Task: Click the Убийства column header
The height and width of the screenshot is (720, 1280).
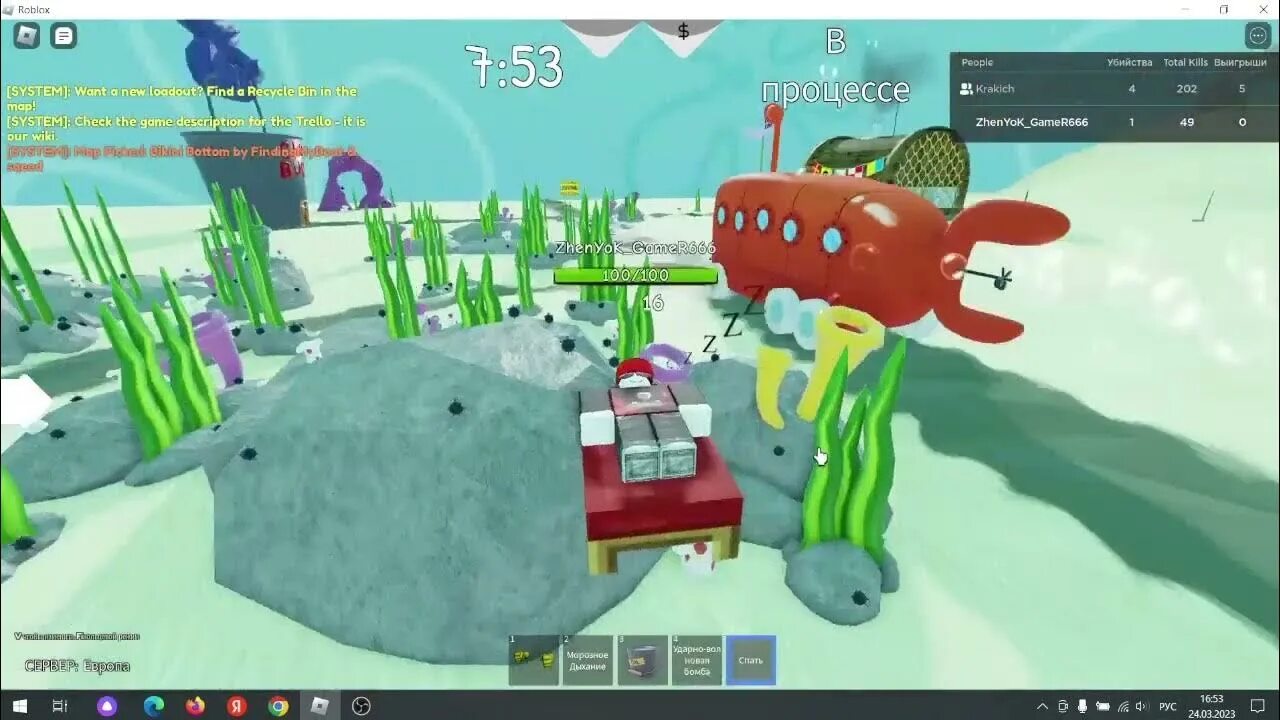Action: point(1129,62)
